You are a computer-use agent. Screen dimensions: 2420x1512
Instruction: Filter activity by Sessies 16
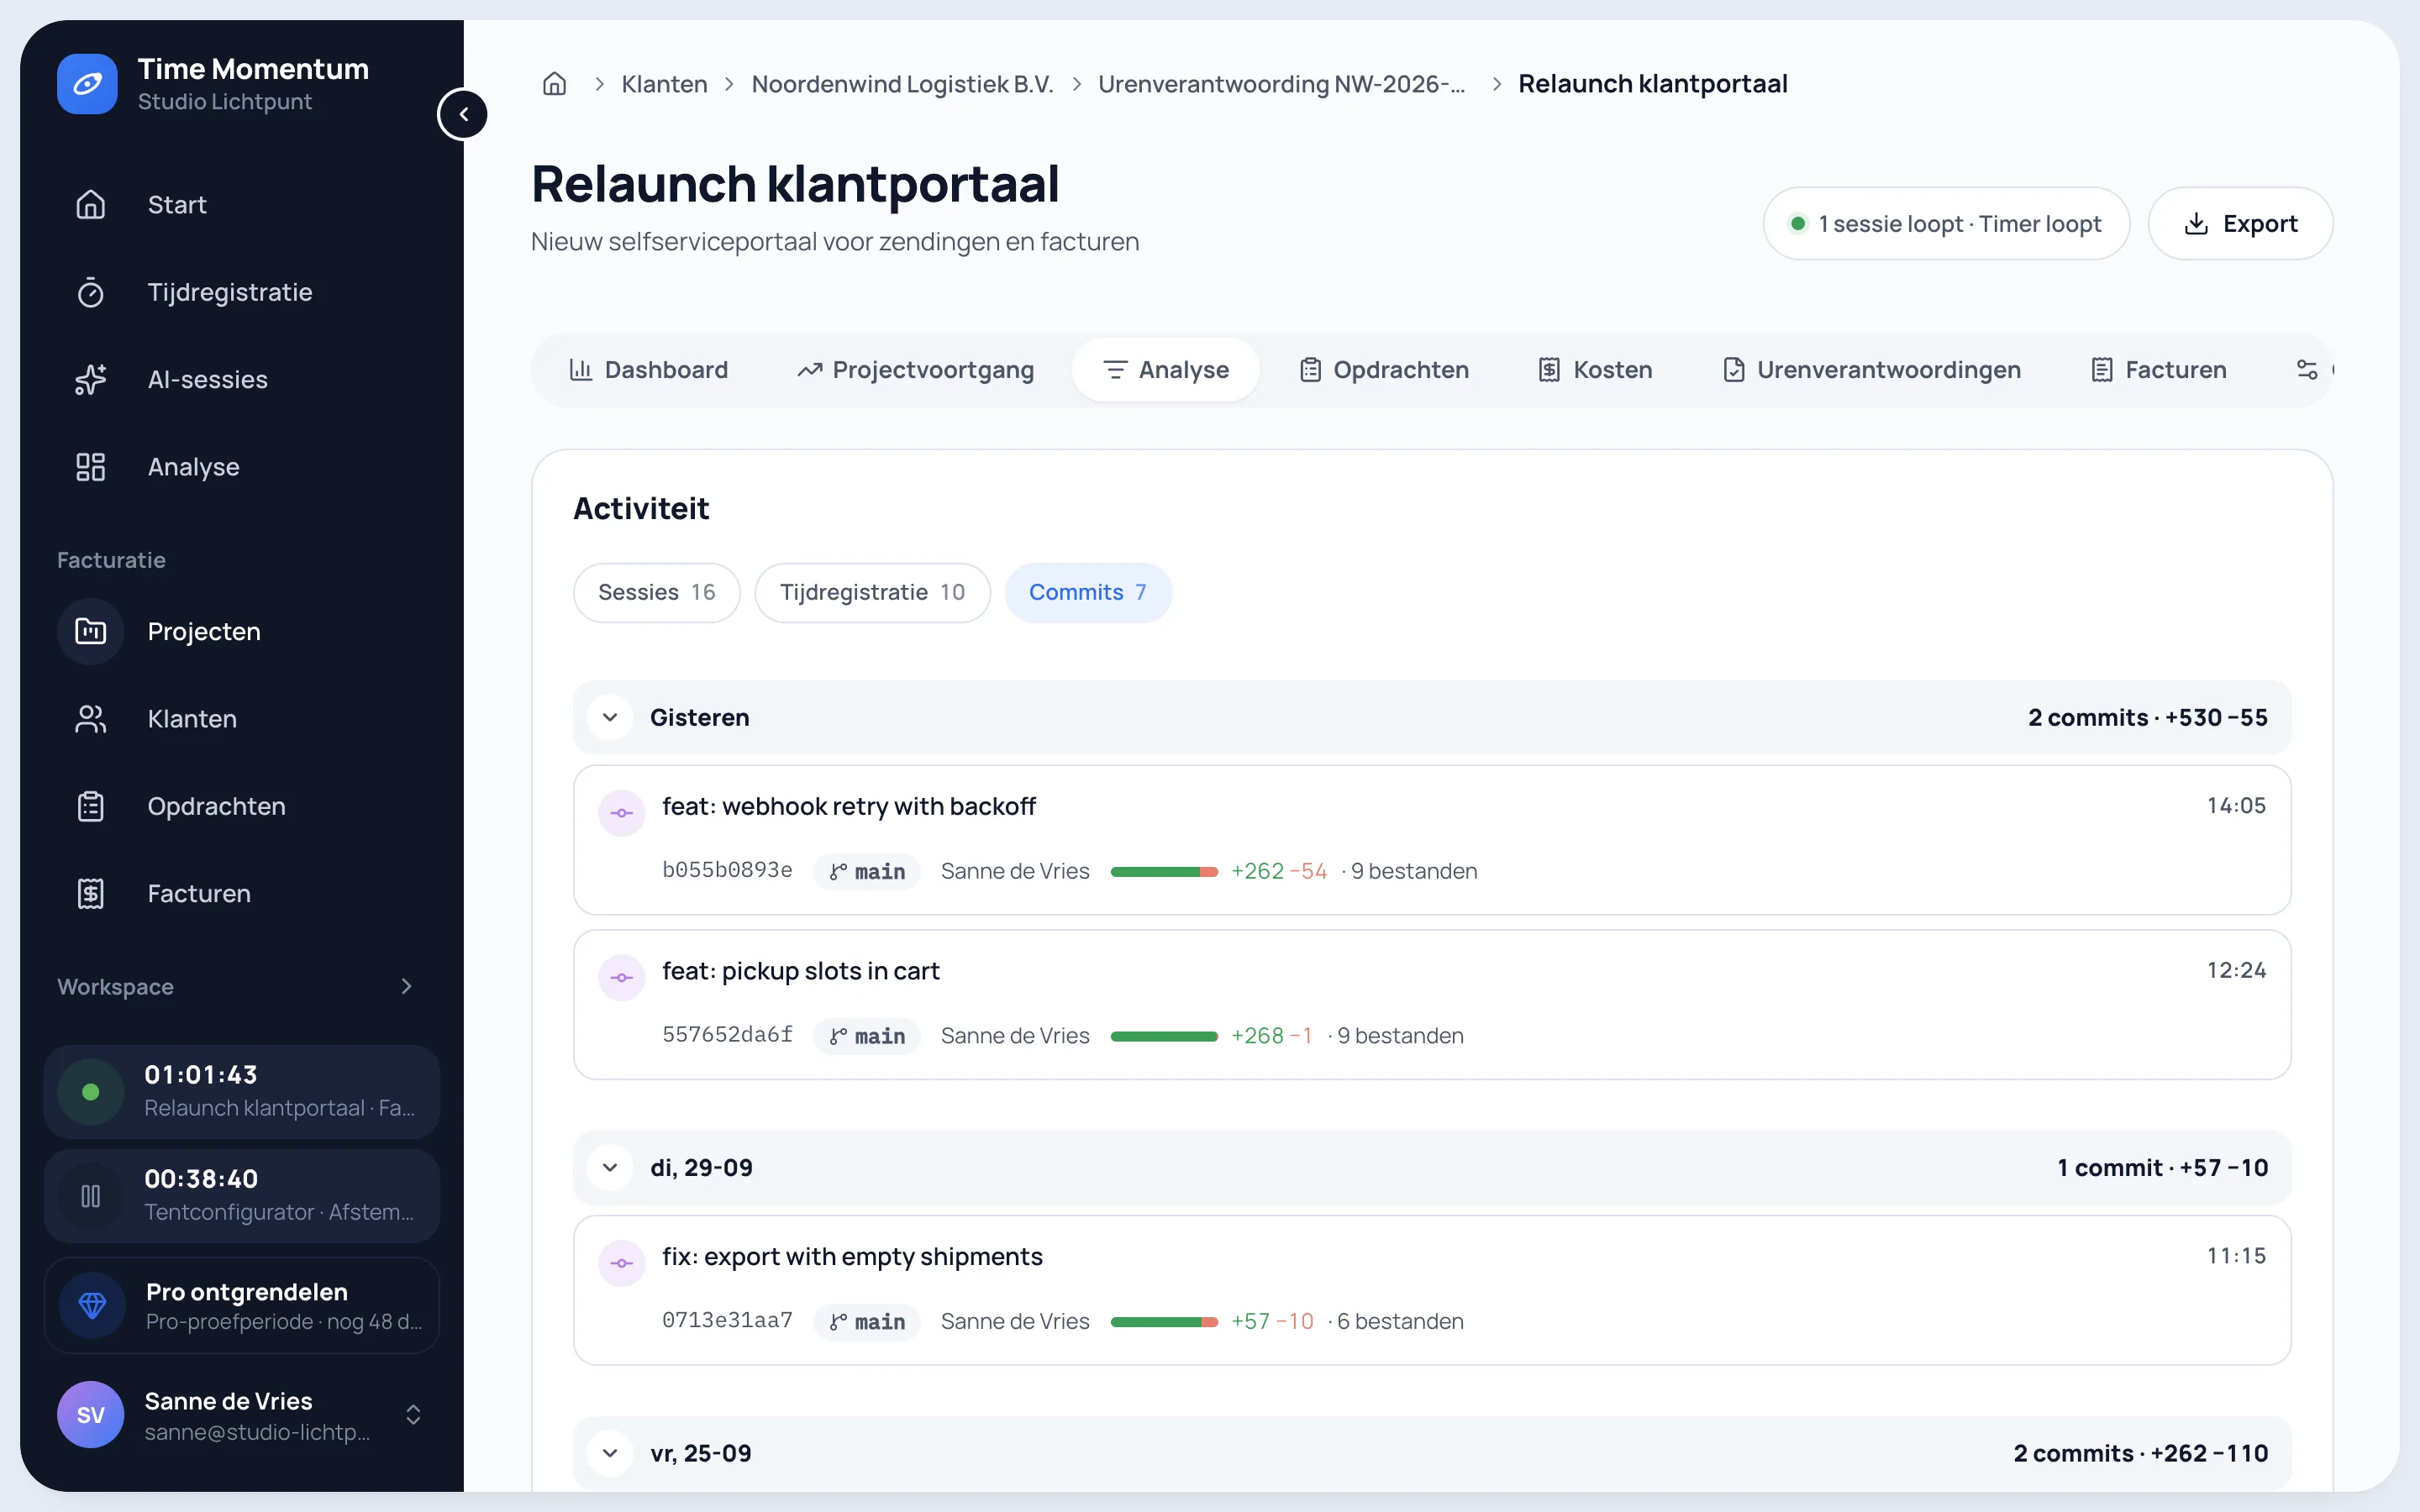tap(657, 593)
